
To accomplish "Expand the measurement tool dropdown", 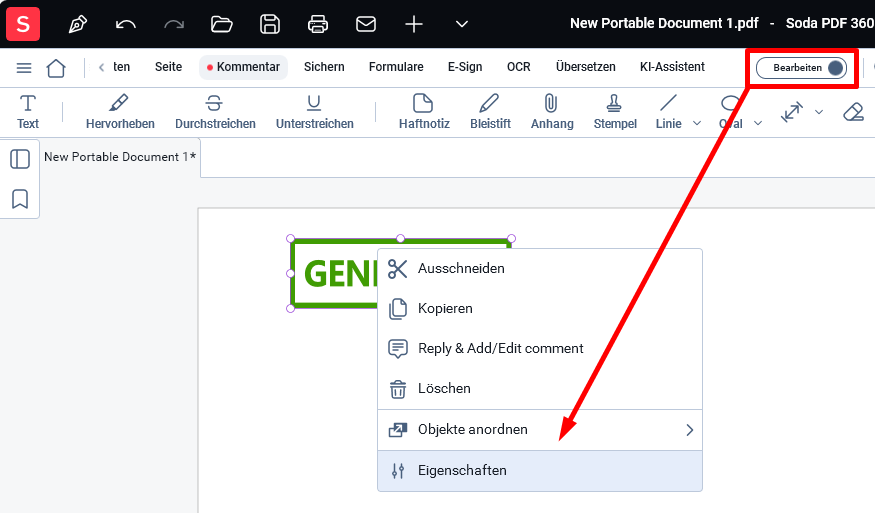I will click(819, 112).
